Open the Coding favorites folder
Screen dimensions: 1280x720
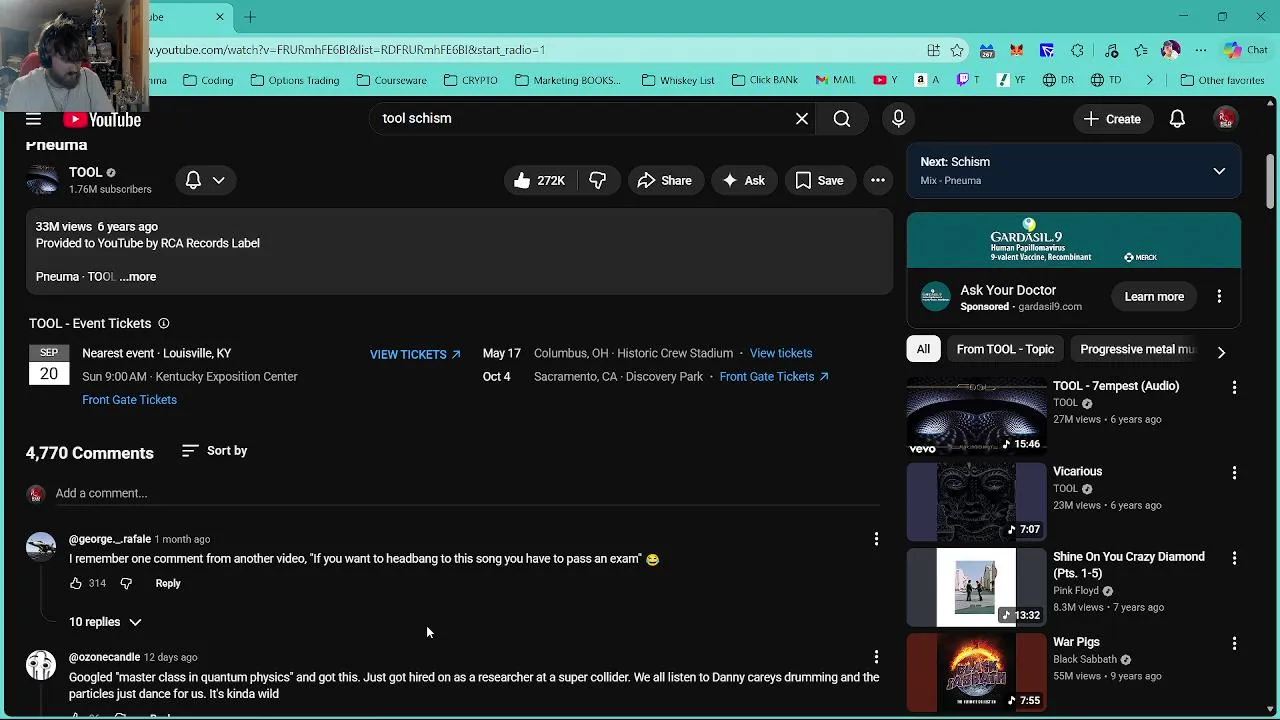tap(208, 80)
